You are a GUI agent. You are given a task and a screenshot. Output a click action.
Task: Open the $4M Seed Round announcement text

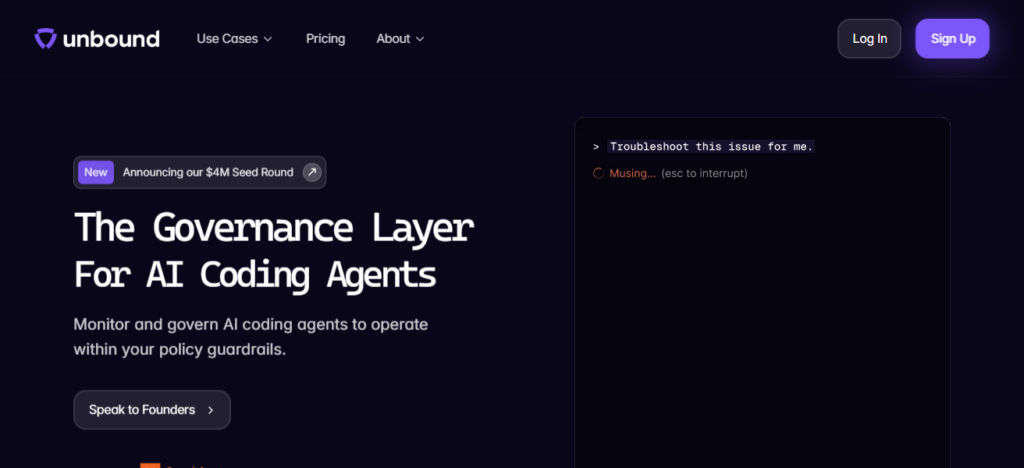[208, 172]
